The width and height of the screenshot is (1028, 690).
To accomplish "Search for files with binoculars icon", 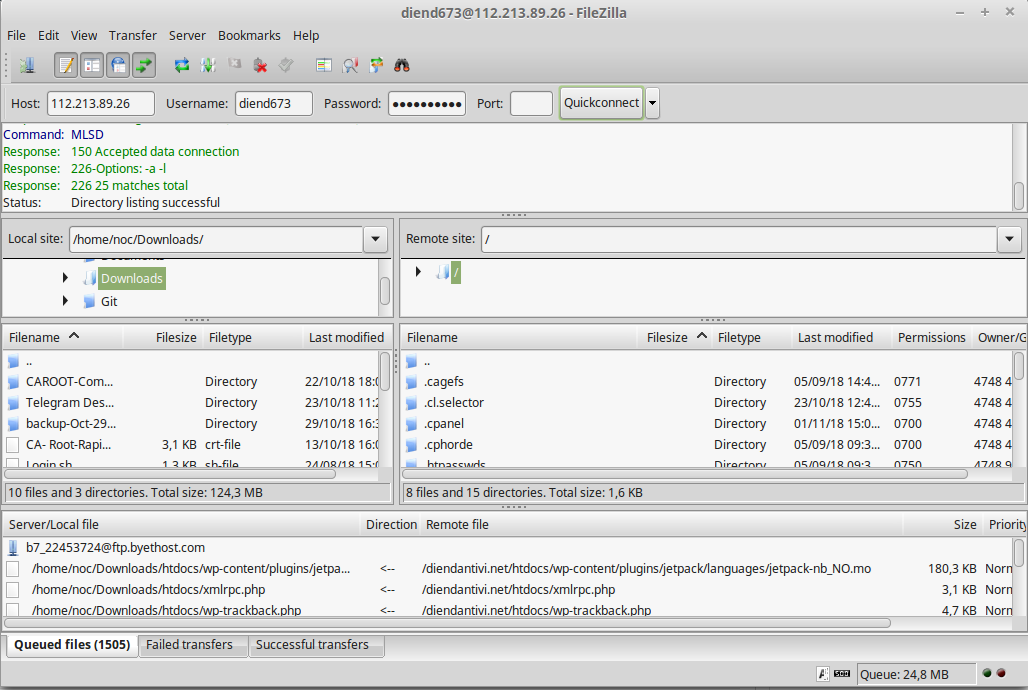I will (x=402, y=65).
